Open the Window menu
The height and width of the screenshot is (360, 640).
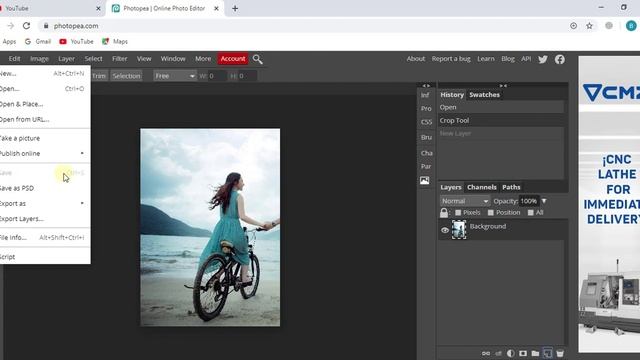(173, 59)
